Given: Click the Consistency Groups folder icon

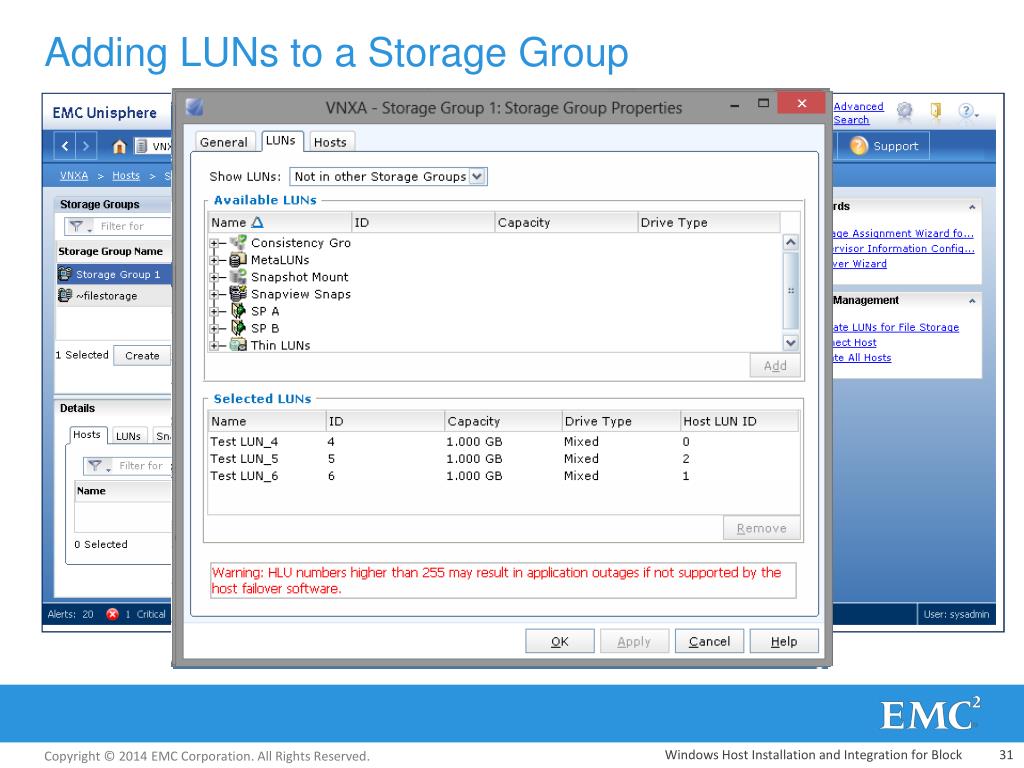Looking at the screenshot, I should [238, 242].
